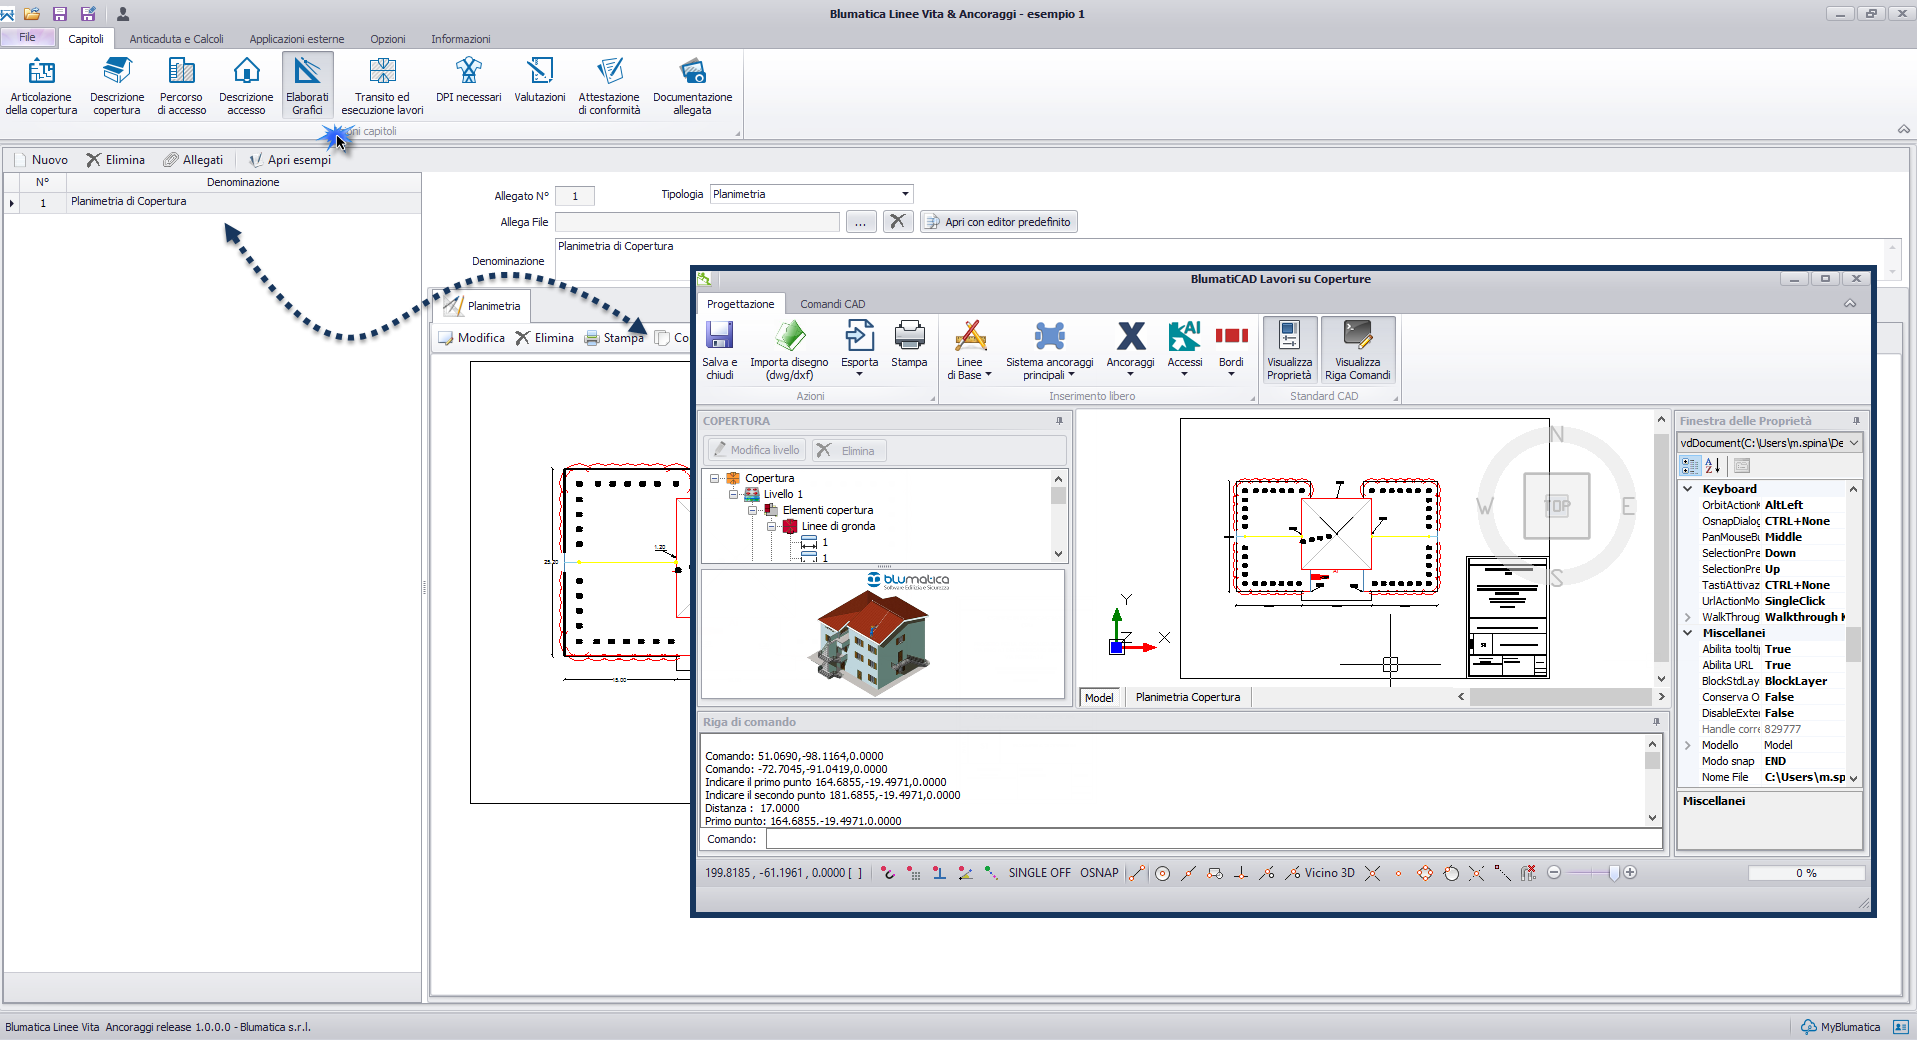Switch to Comandi CAD tab
This screenshot has height=1040, width=1917.
[x=832, y=304]
